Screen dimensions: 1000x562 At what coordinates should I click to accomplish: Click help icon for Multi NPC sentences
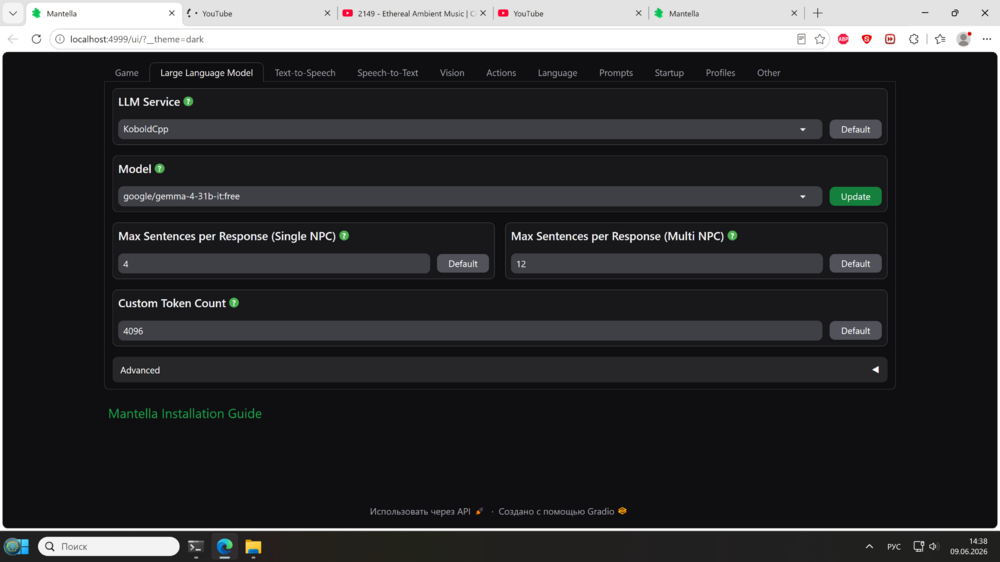(x=732, y=235)
